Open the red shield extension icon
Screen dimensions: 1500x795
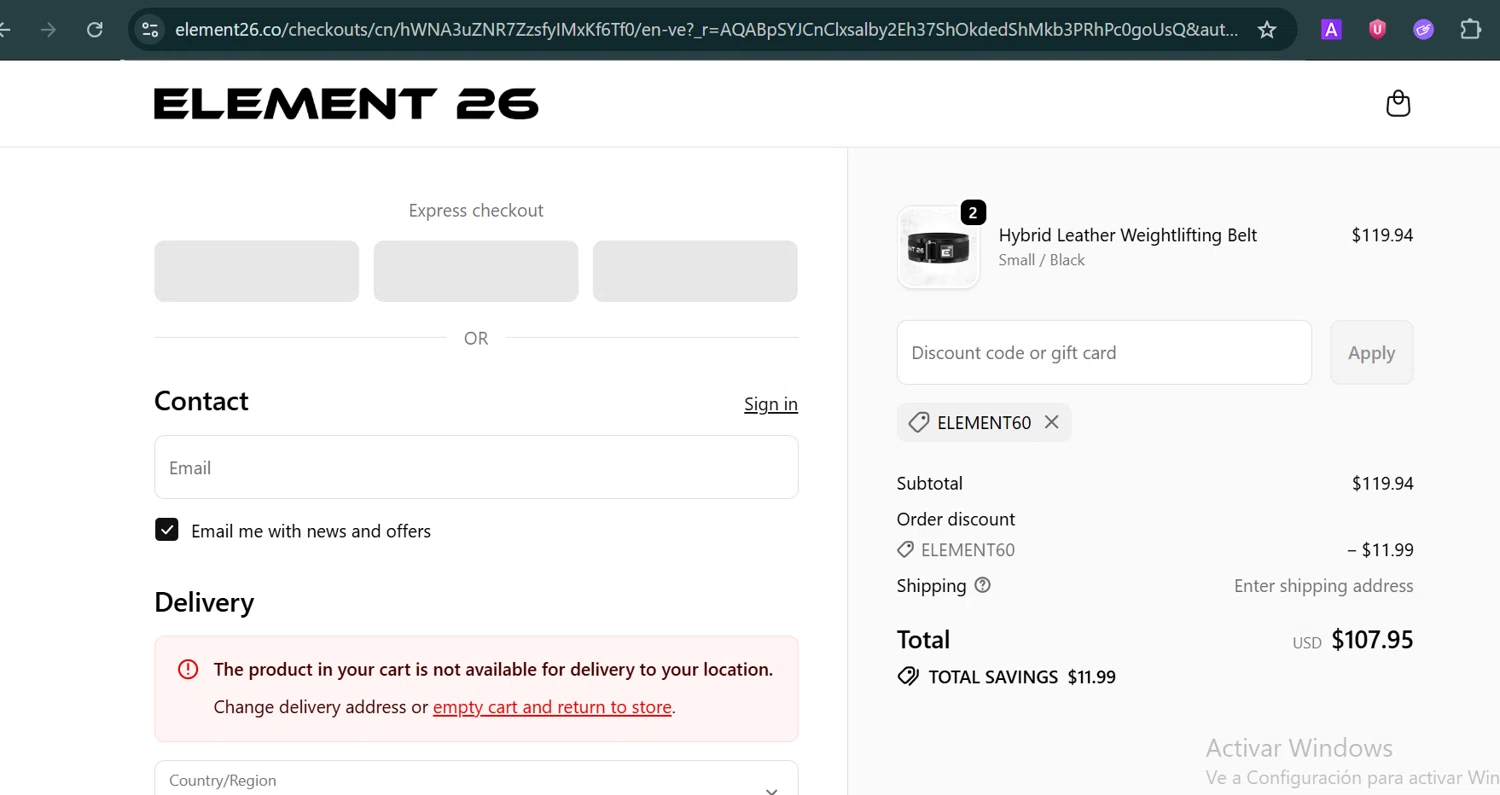click(x=1377, y=29)
